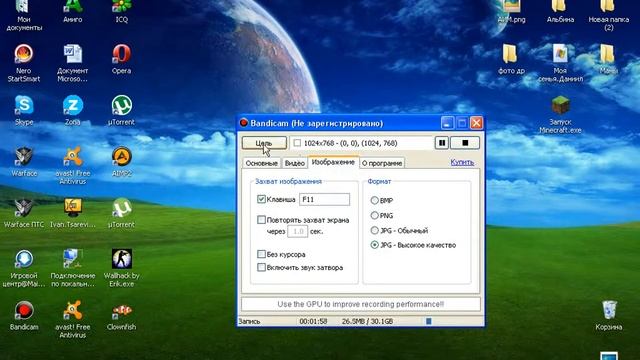Viewport: 640px width, 360px height.
Task: Select the µTorrent icon below AIMP2
Action: [122, 208]
